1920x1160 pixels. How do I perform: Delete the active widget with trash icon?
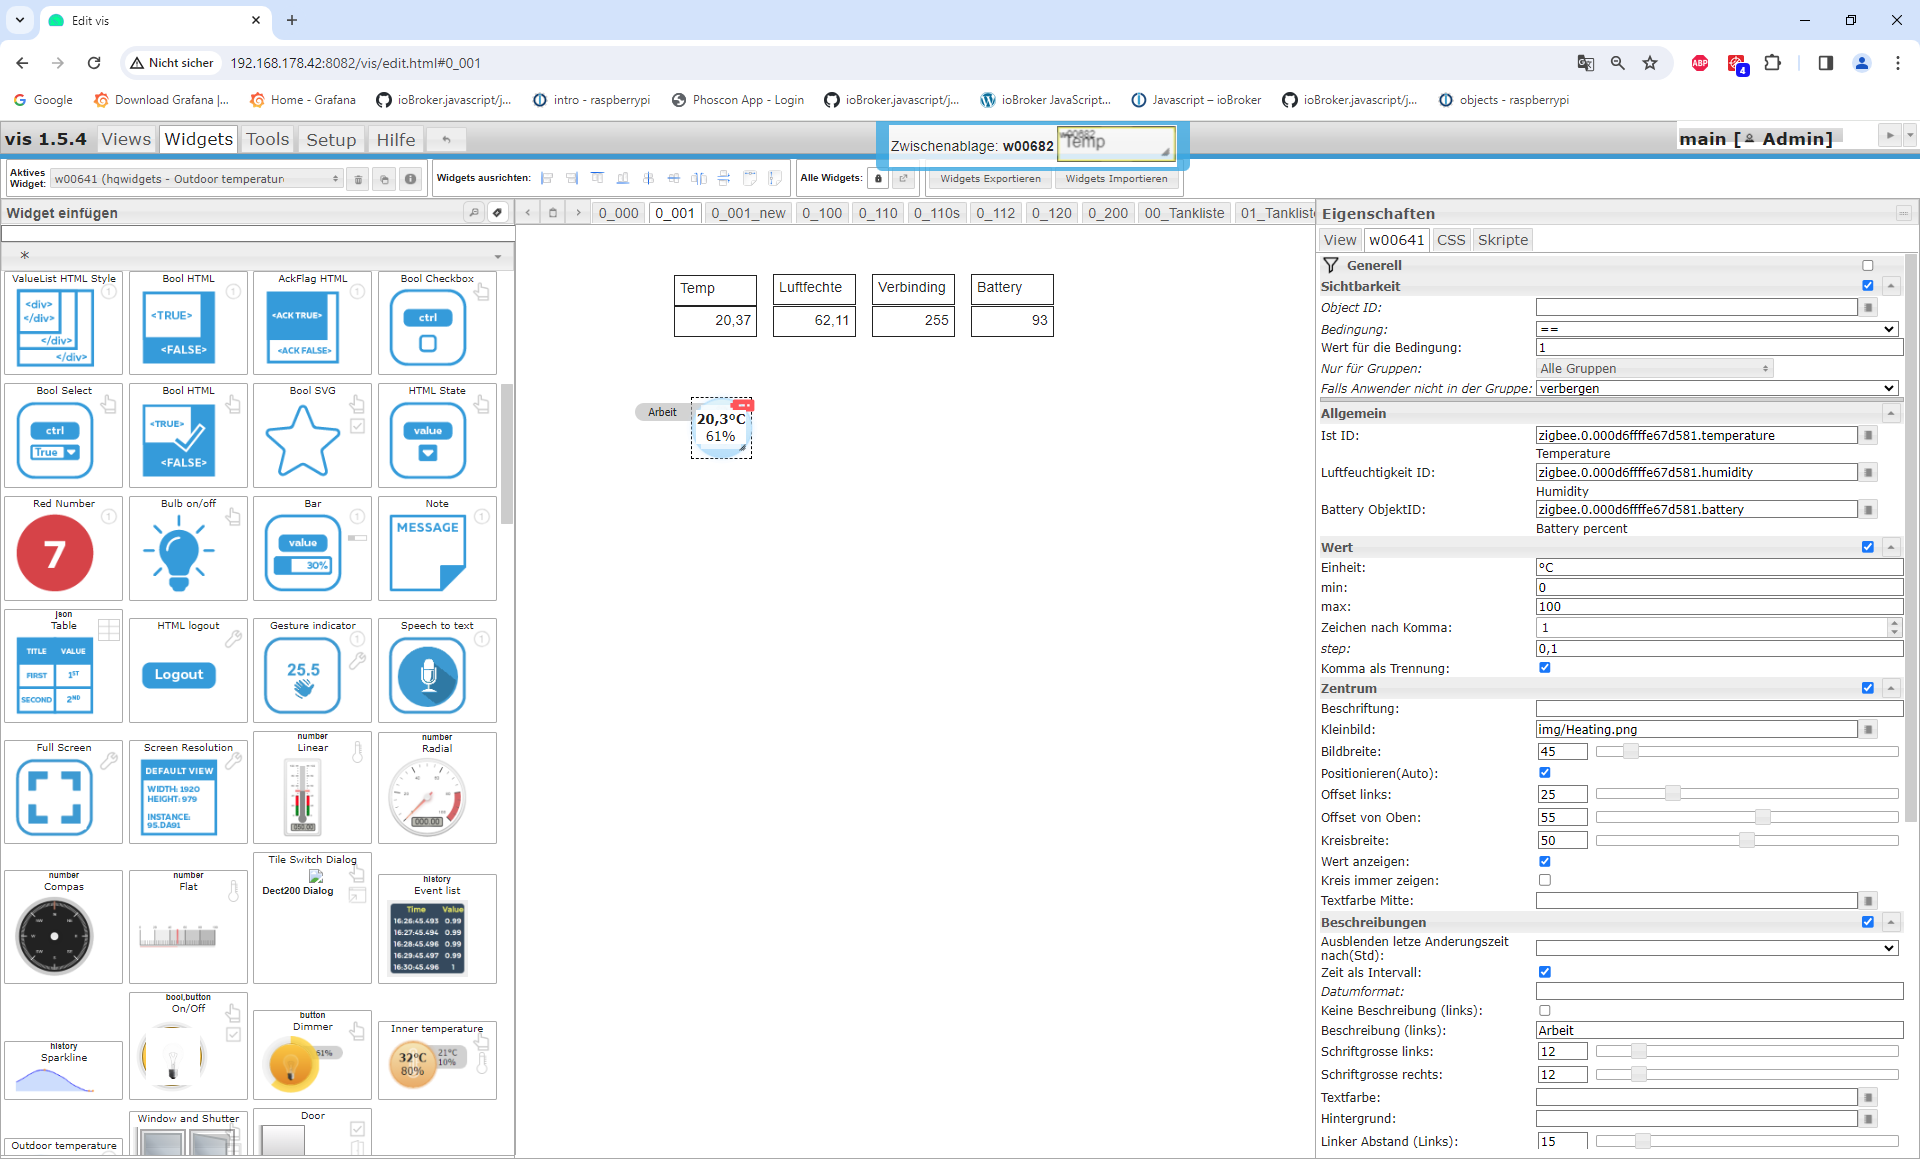click(358, 179)
